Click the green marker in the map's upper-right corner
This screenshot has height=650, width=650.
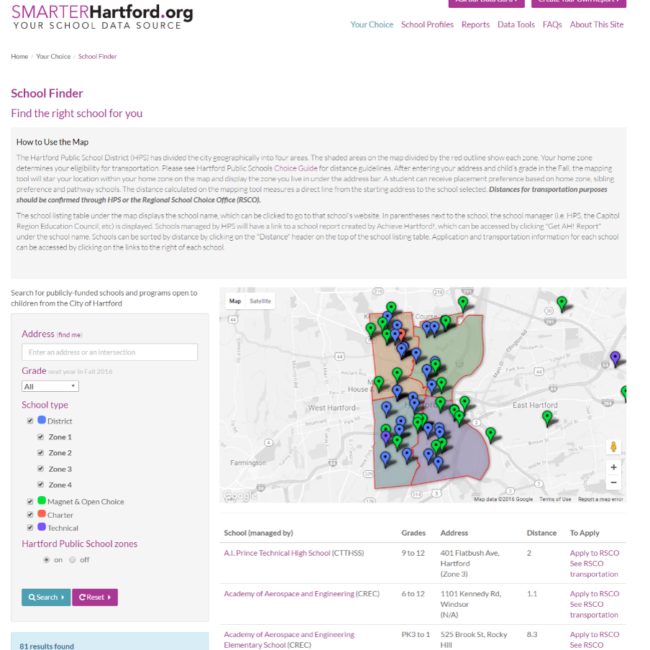point(562,303)
